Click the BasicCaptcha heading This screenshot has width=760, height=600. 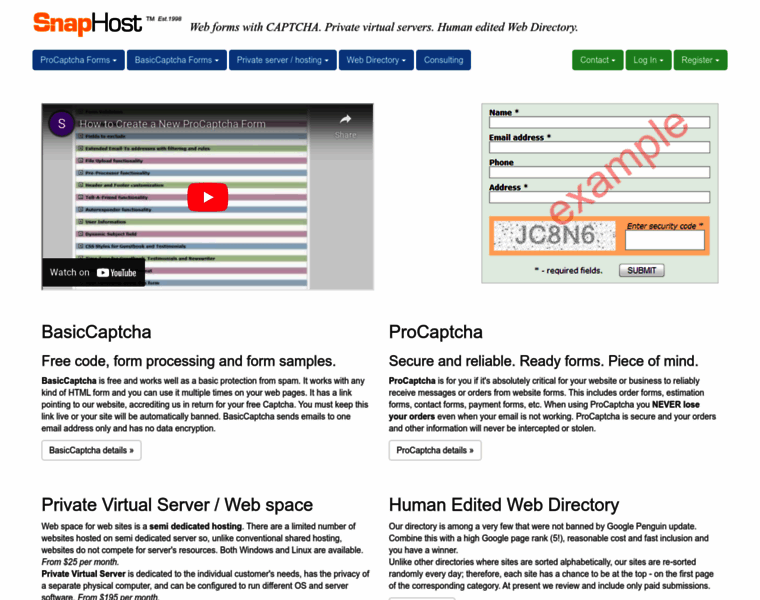(x=96, y=332)
